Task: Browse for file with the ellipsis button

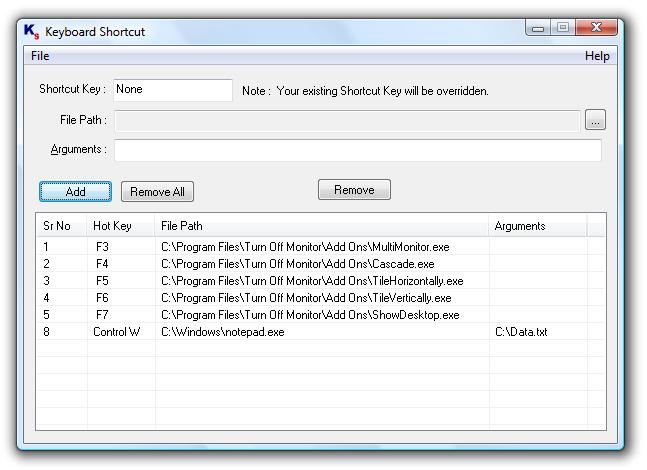Action: point(595,120)
